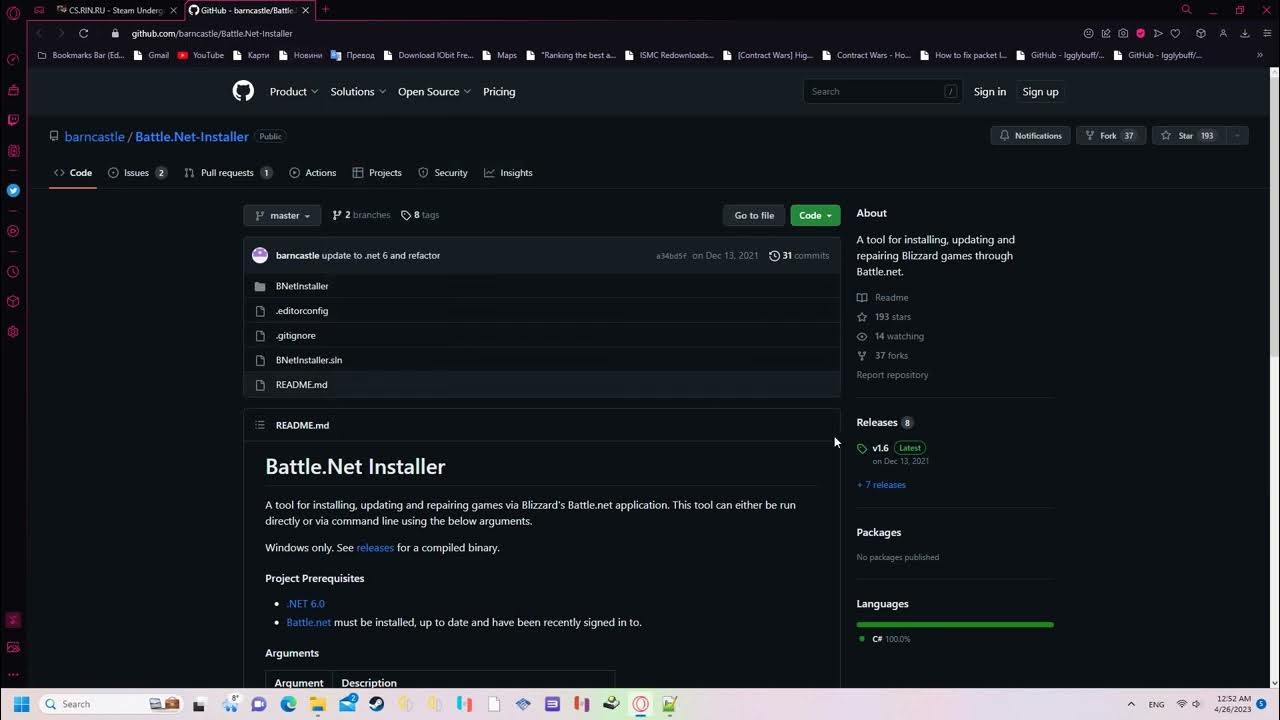This screenshot has width=1280, height=720.
Task: Open the Star list dropdown arrow
Action: coord(1237,136)
